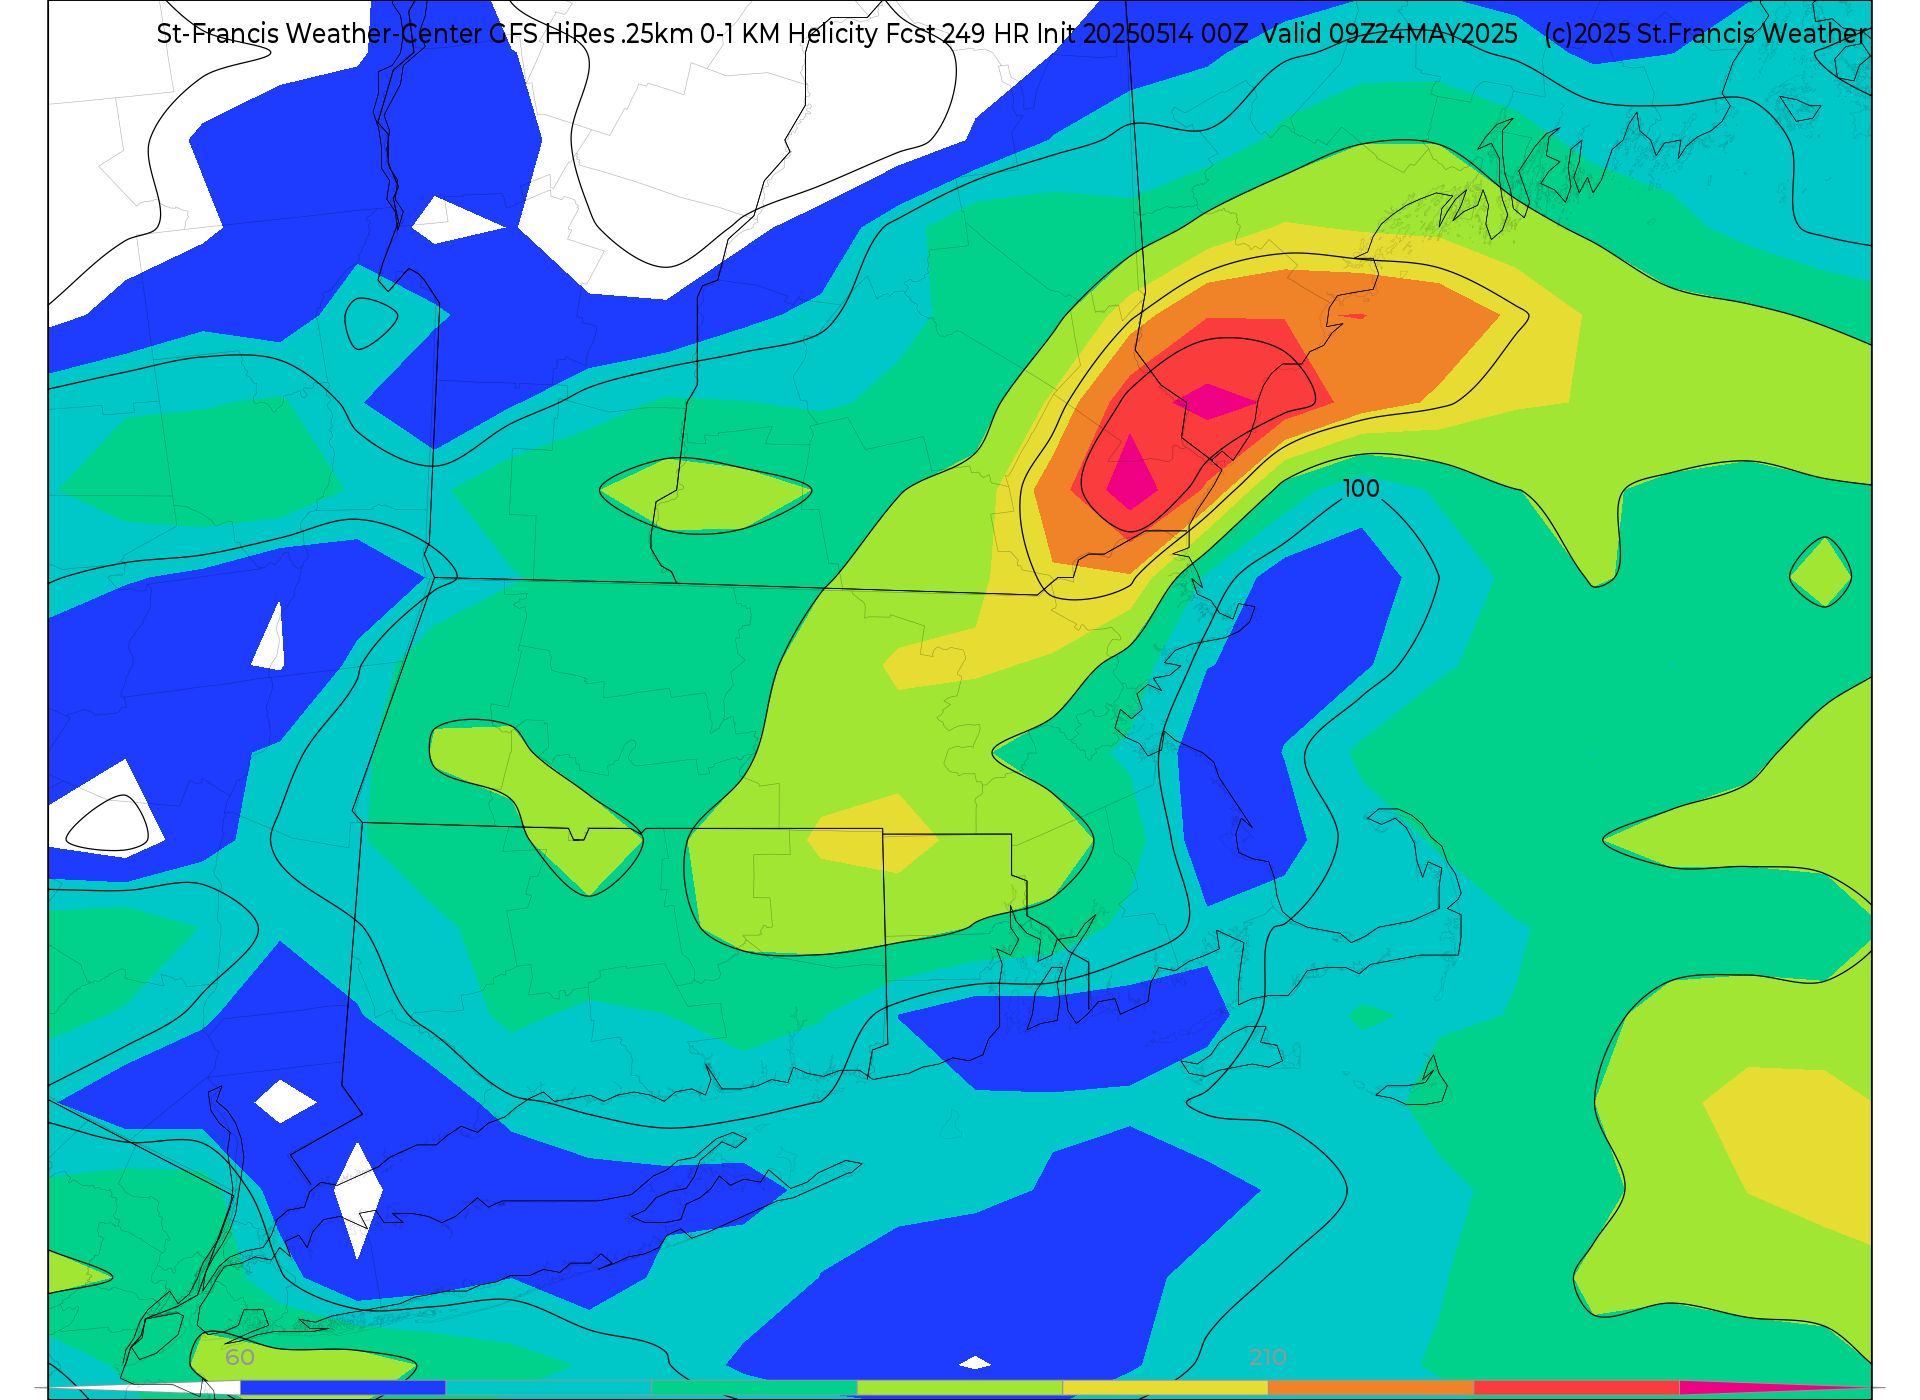Click the '(c)2025 St.Francis Weather' copyright text
The width and height of the screenshot is (1920, 1400).
tap(1706, 34)
